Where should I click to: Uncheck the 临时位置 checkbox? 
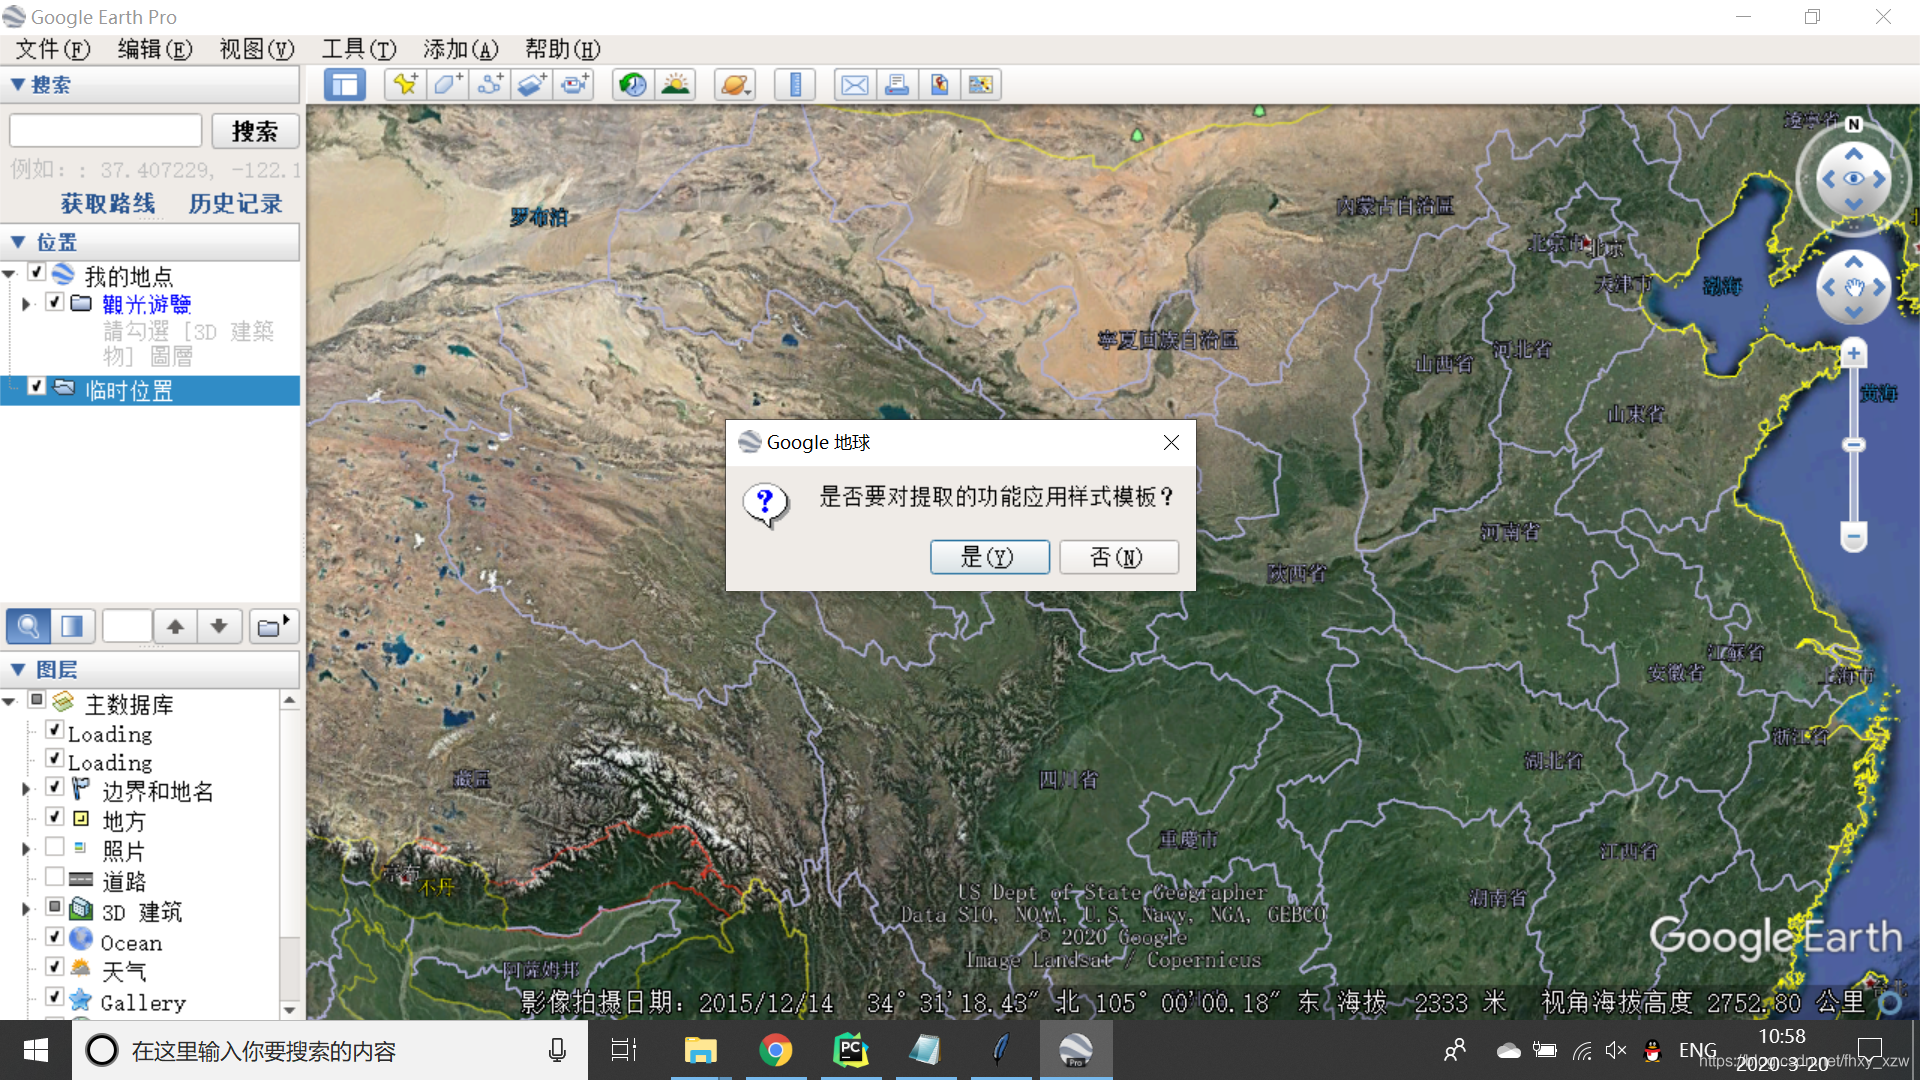37,386
